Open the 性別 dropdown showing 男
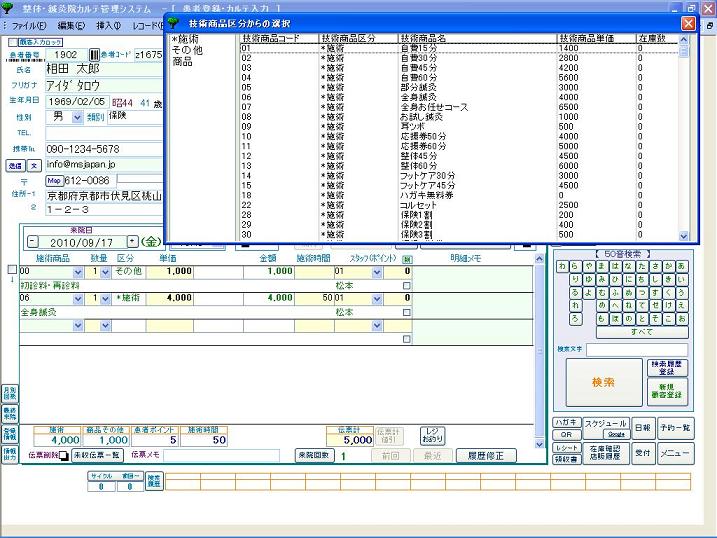This screenshot has height=538, width=717. point(77,117)
